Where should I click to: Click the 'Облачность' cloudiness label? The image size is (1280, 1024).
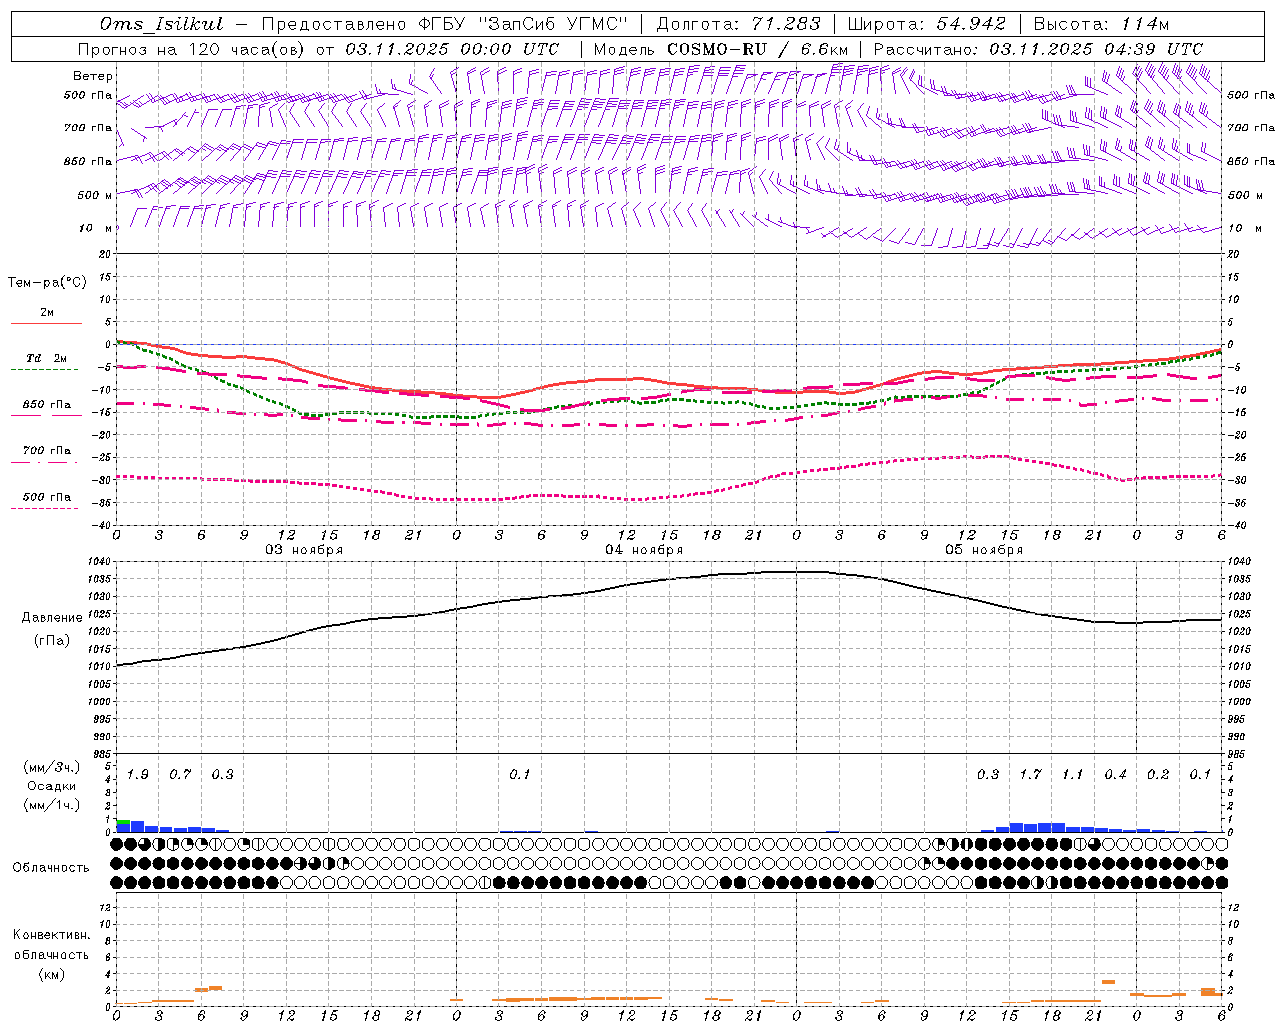pyautogui.click(x=51, y=867)
